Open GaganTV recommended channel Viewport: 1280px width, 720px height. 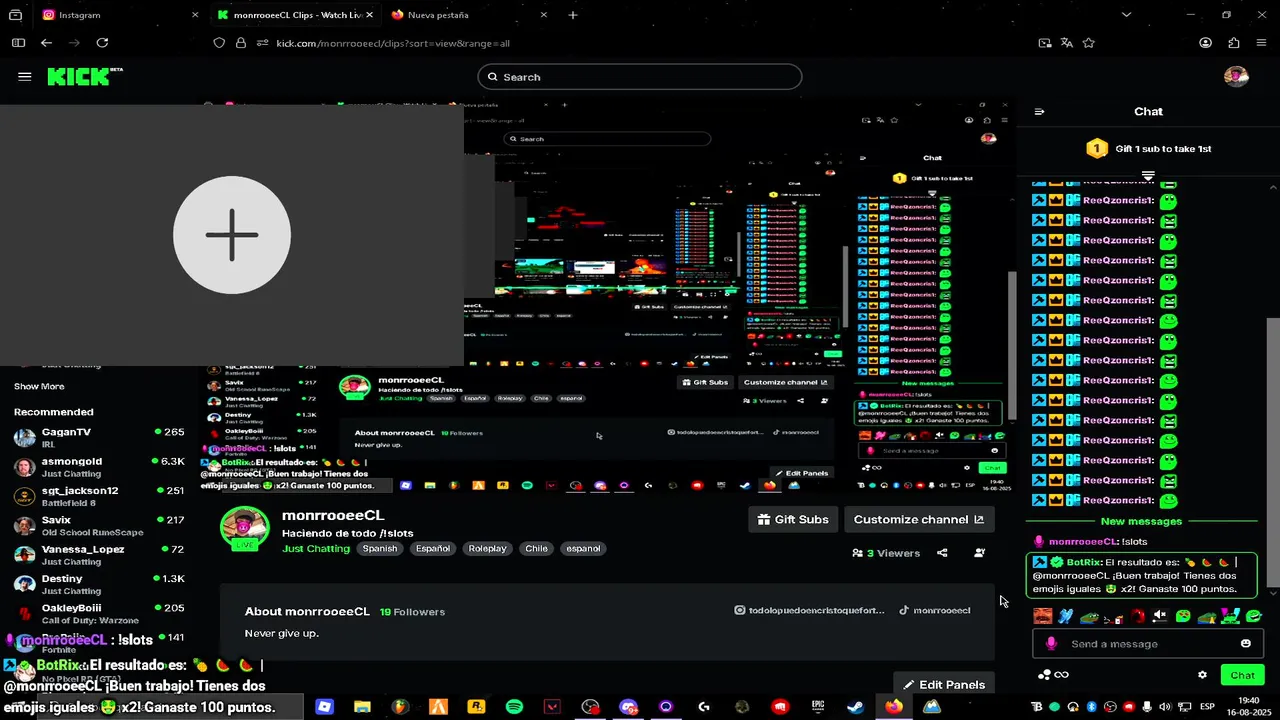tap(99, 437)
